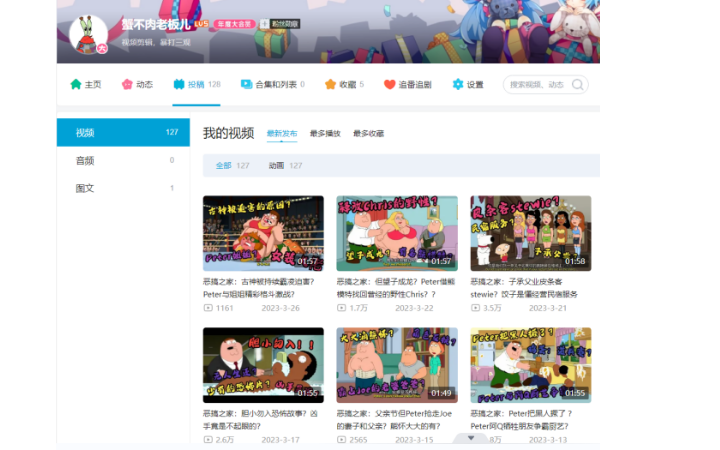The width and height of the screenshot is (720, 450).
Task: Click the LV5 level badge
Action: [x=202, y=24]
